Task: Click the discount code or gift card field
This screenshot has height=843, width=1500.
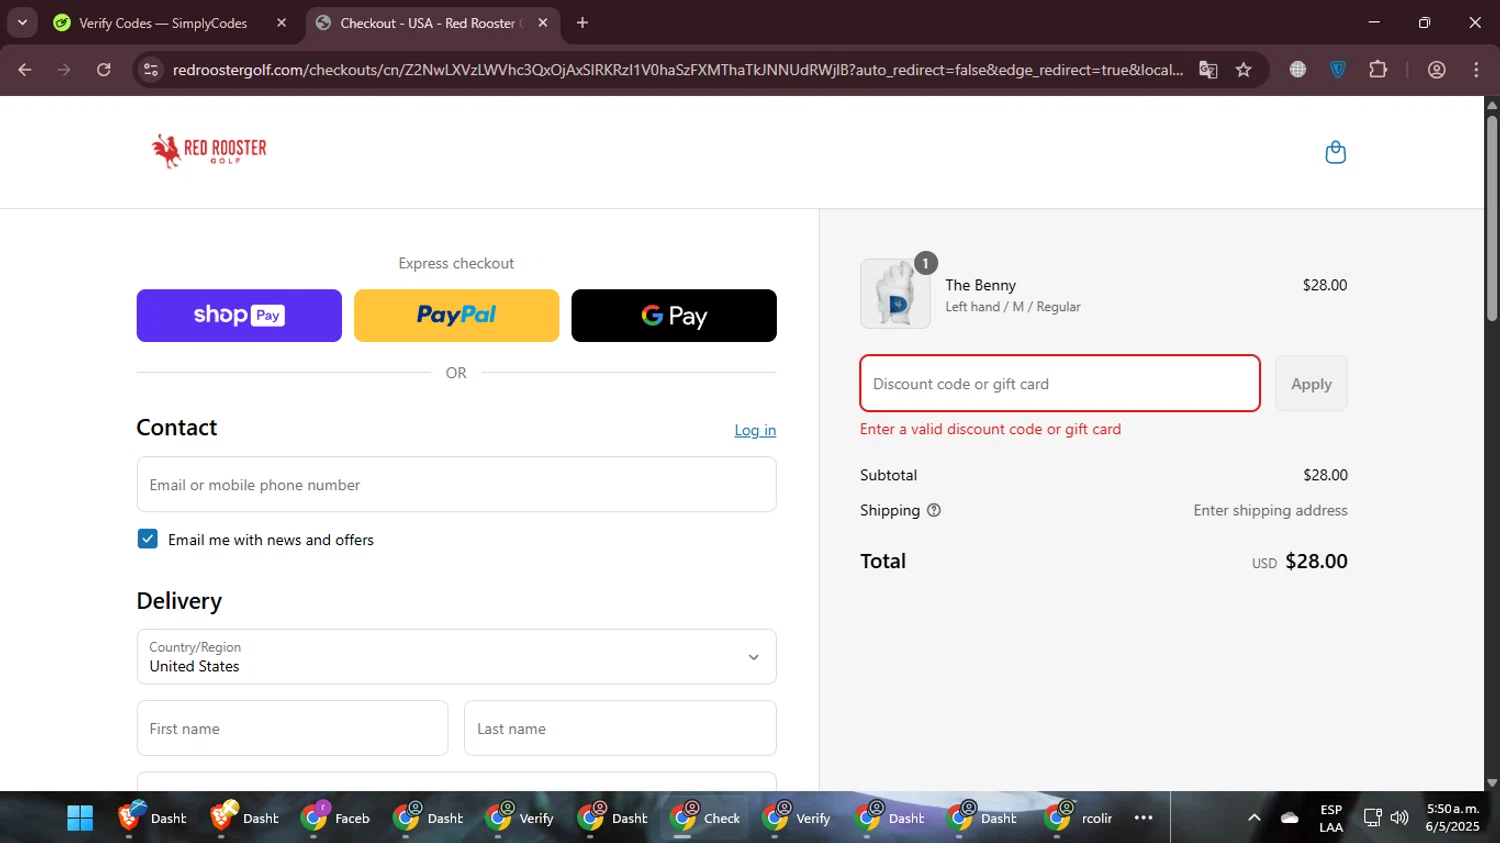Action: pyautogui.click(x=1060, y=383)
